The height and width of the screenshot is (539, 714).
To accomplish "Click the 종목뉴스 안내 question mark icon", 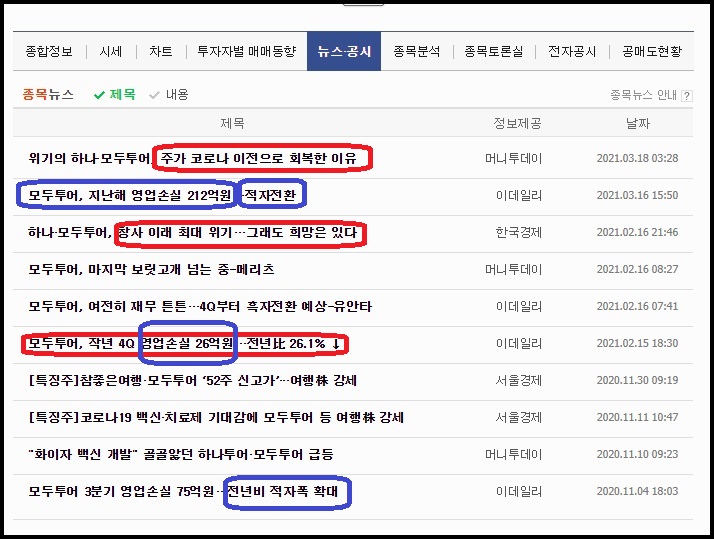I will [x=687, y=96].
